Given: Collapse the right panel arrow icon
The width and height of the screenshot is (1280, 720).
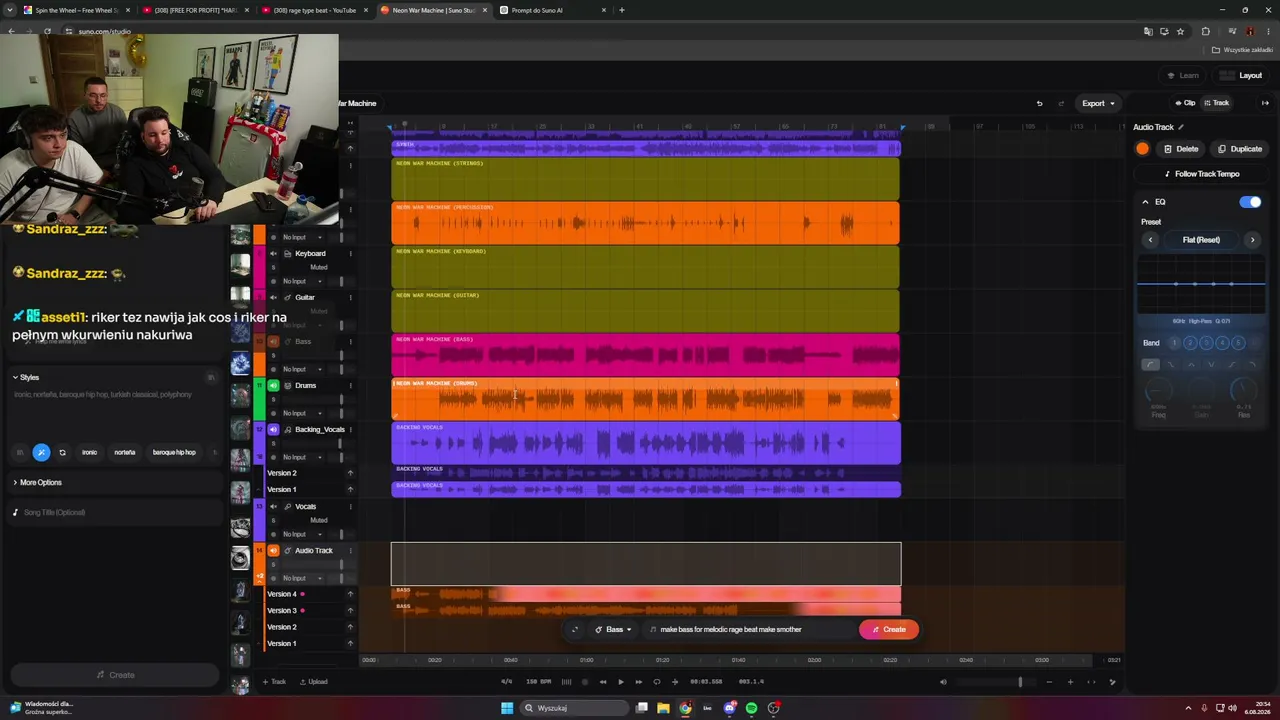Looking at the screenshot, I should pyautogui.click(x=1265, y=103).
